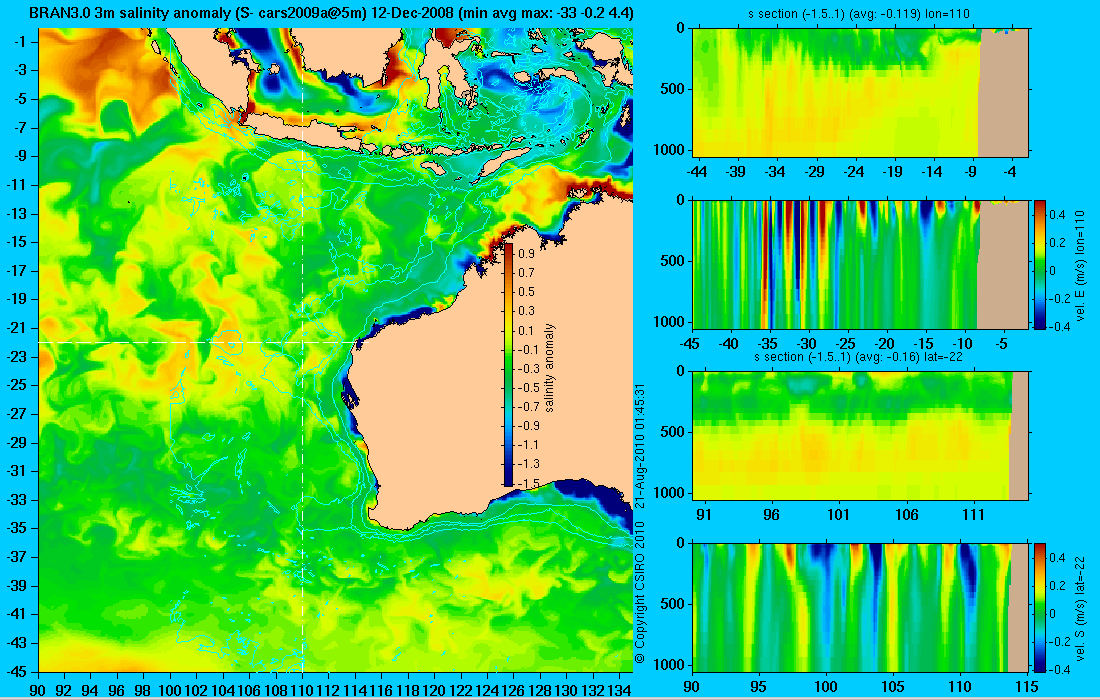1100x700 pixels.
Task: Click the -0.4 tick on vel. S colorbar
Action: [1059, 668]
